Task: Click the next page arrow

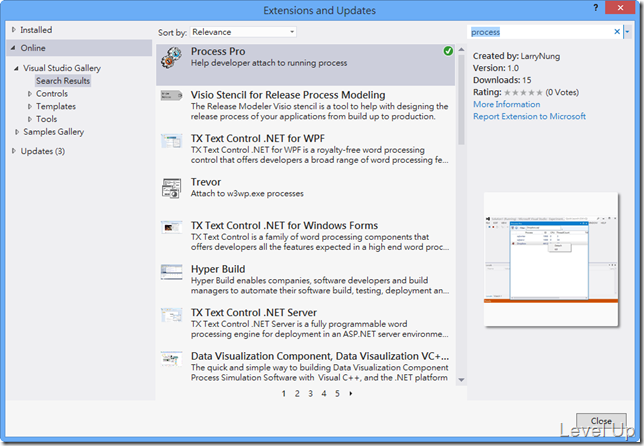Action: point(350,393)
